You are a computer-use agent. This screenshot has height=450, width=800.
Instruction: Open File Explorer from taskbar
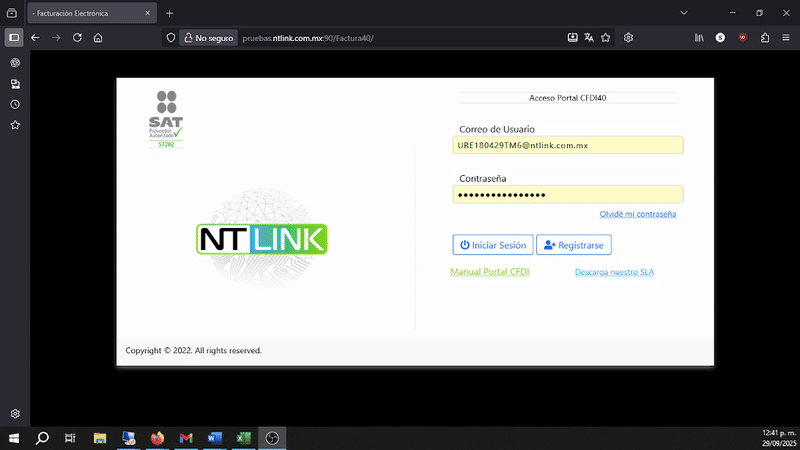pyautogui.click(x=99, y=438)
